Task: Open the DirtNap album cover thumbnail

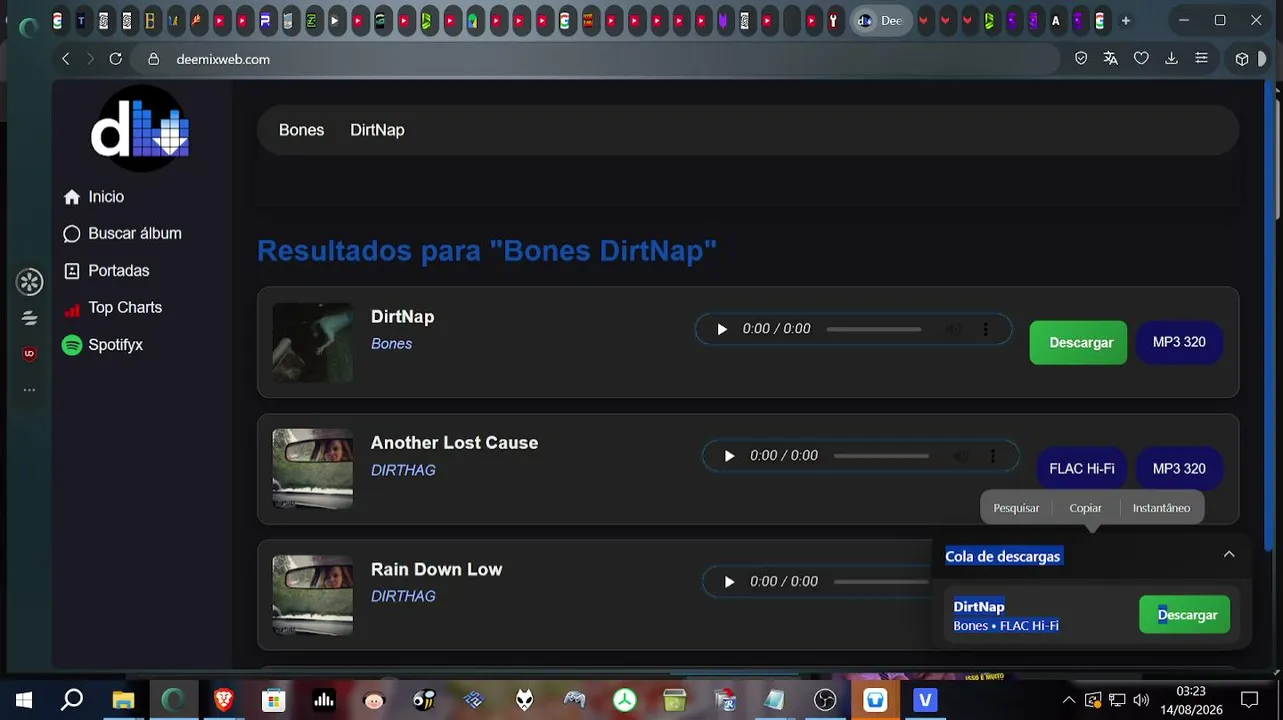Action: [313, 343]
